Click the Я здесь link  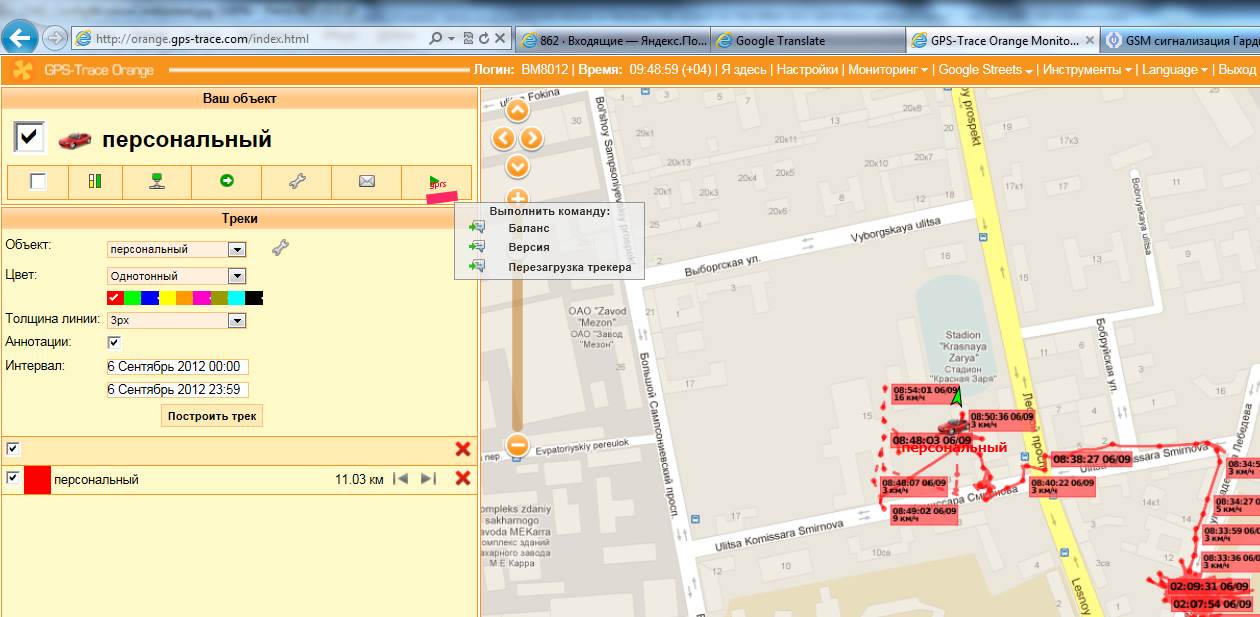click(x=744, y=70)
